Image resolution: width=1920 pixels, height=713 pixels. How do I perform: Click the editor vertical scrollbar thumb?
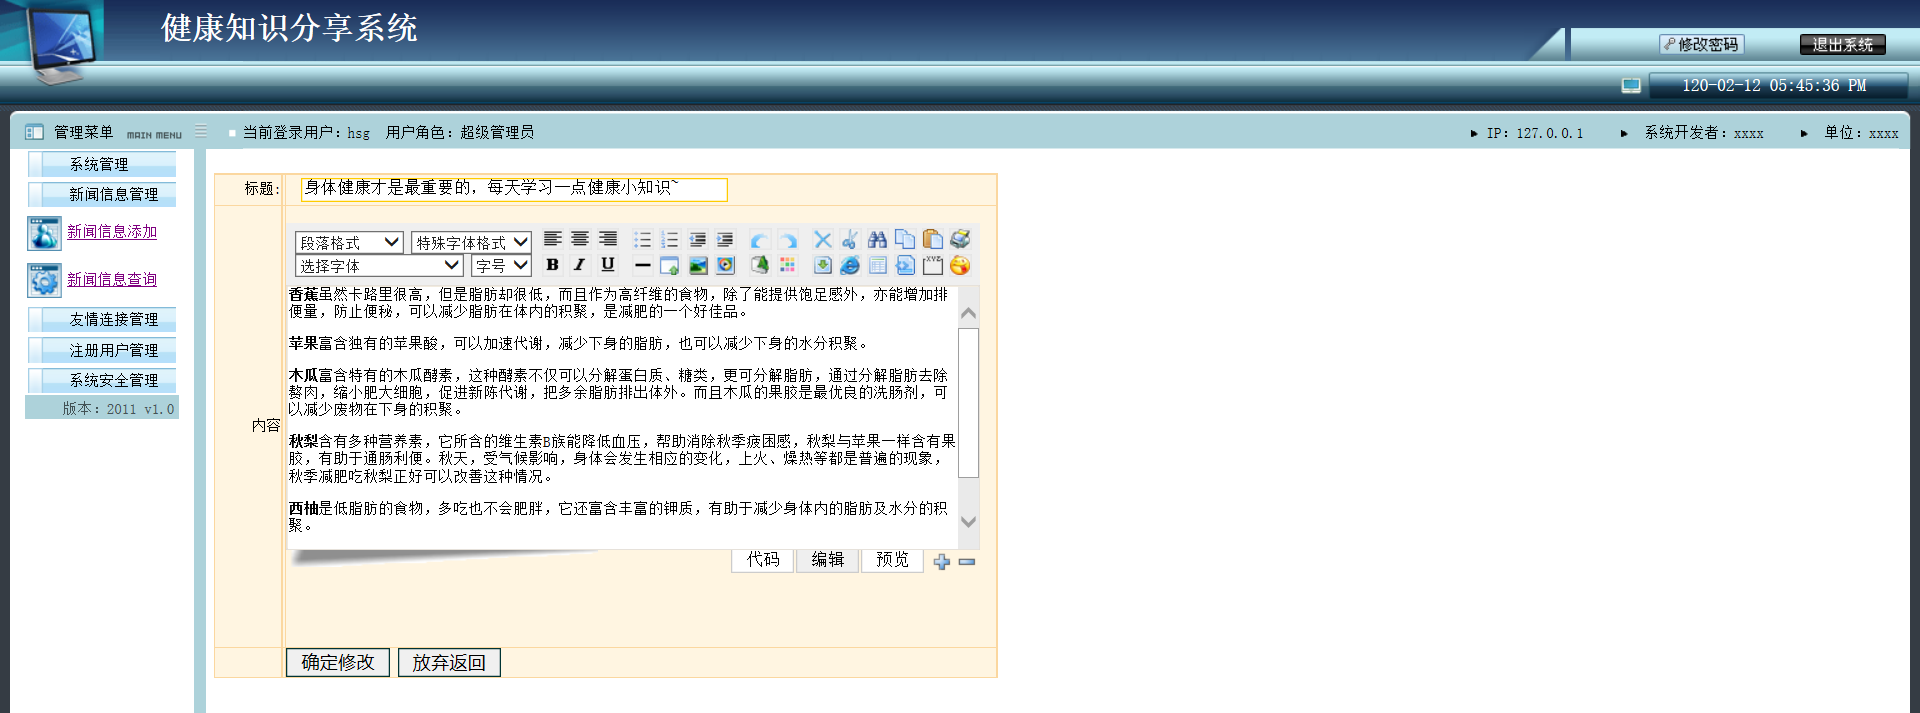click(x=968, y=402)
